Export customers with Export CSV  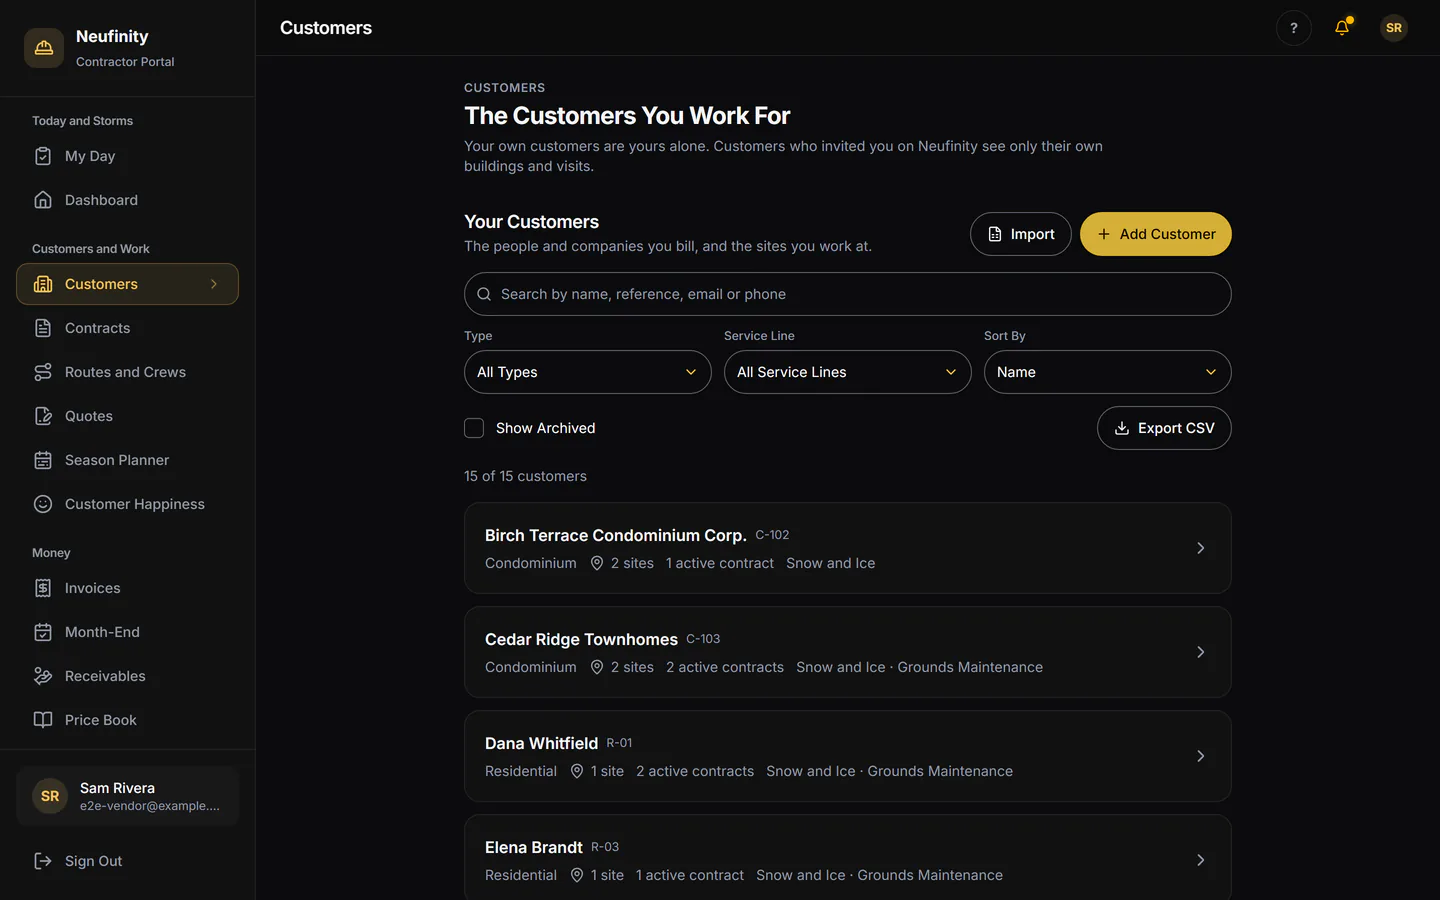pyautogui.click(x=1164, y=428)
